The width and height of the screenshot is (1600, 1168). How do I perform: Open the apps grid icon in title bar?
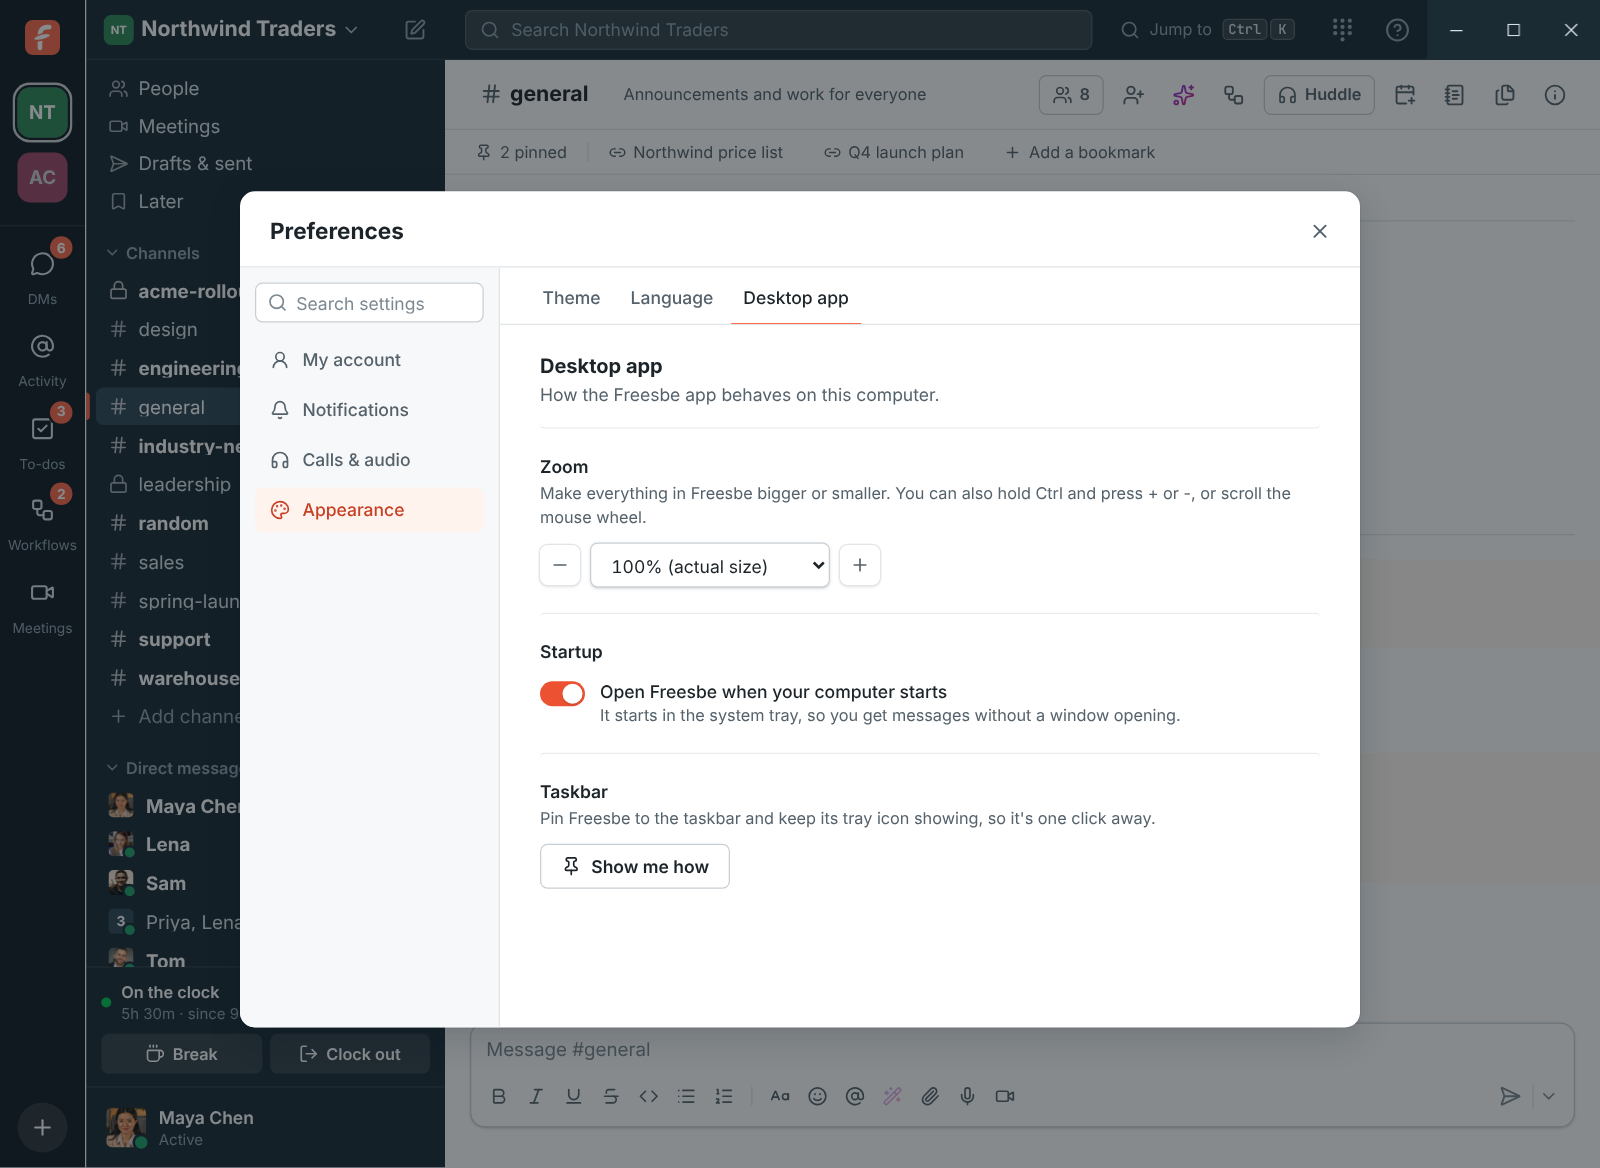(x=1342, y=30)
